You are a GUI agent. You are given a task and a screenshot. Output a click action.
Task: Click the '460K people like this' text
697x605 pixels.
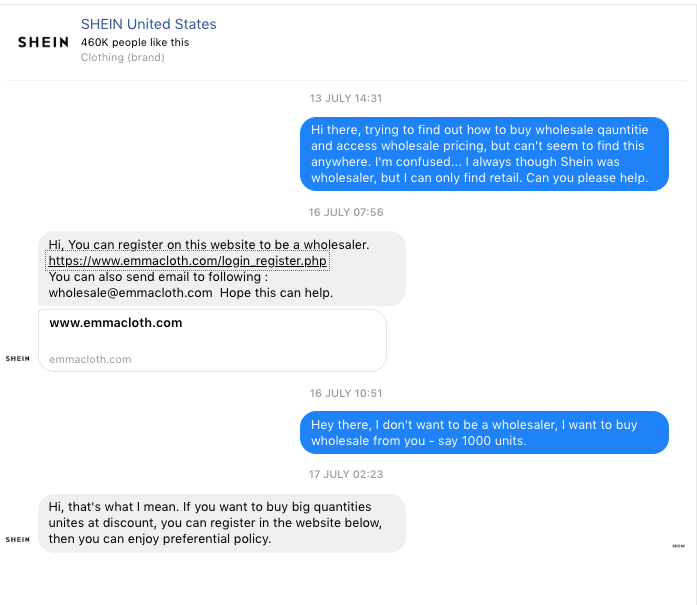[135, 42]
